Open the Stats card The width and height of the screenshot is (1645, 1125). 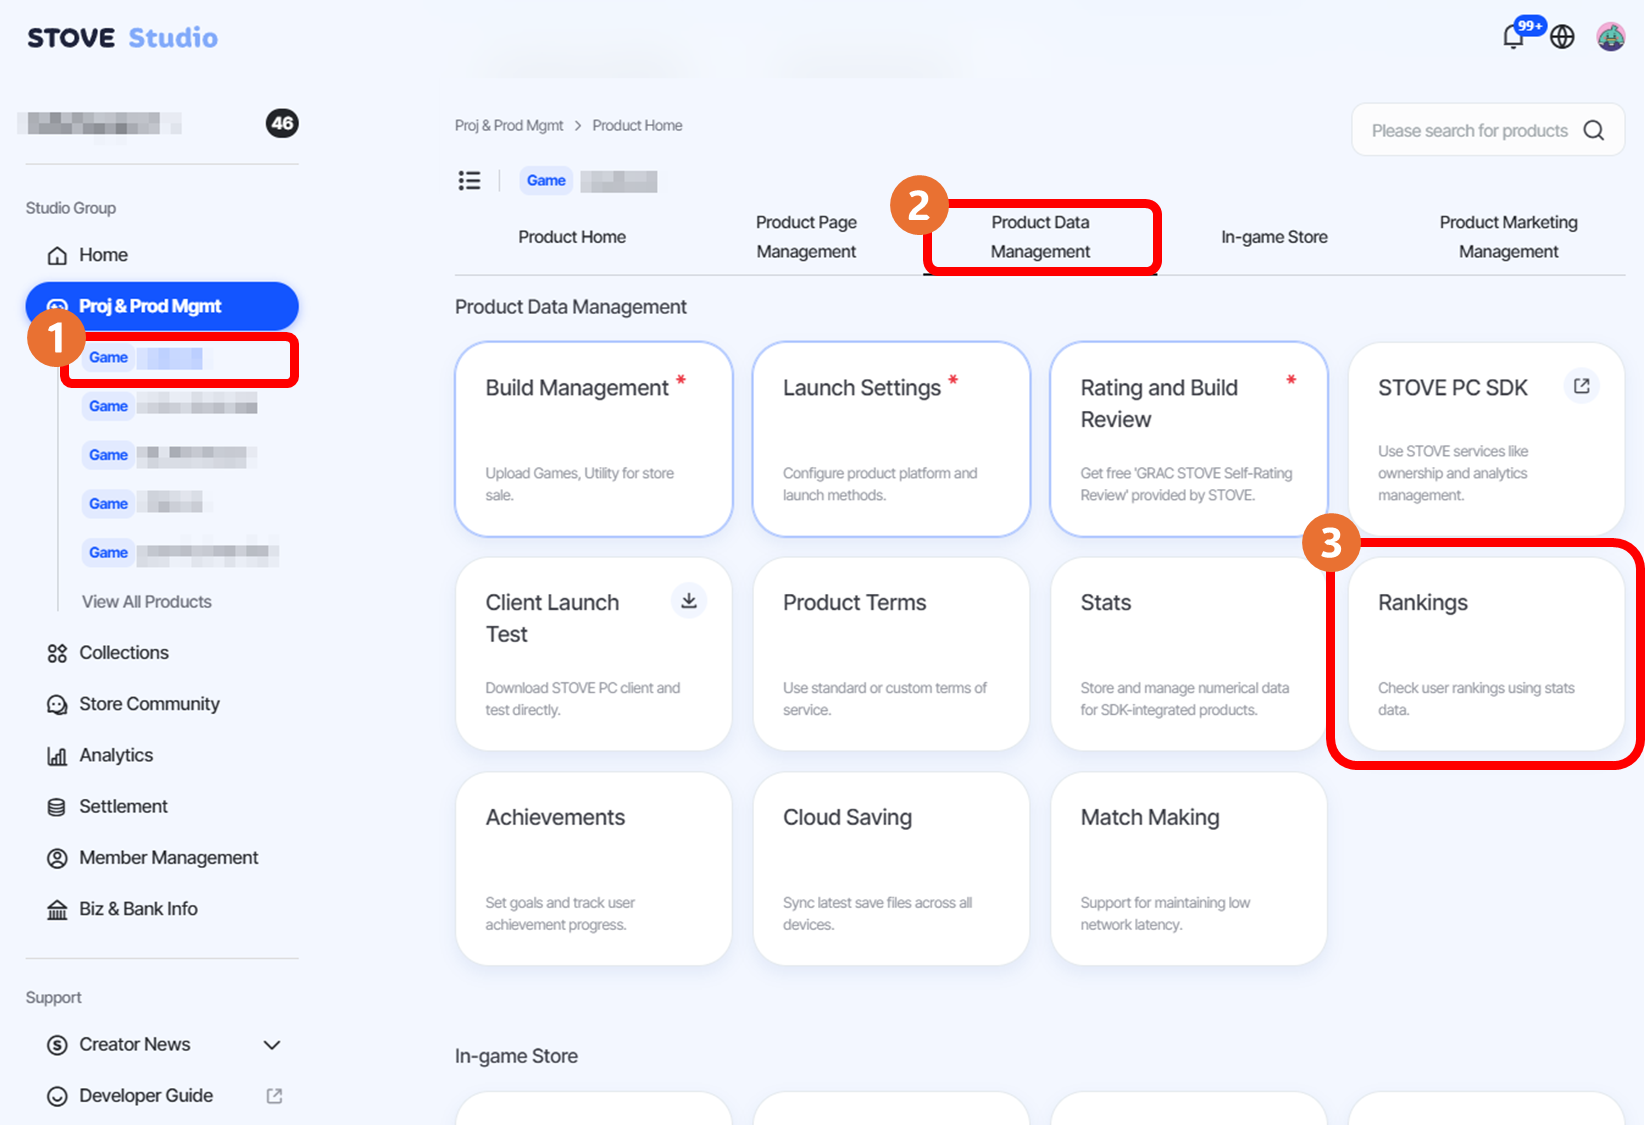(1189, 654)
